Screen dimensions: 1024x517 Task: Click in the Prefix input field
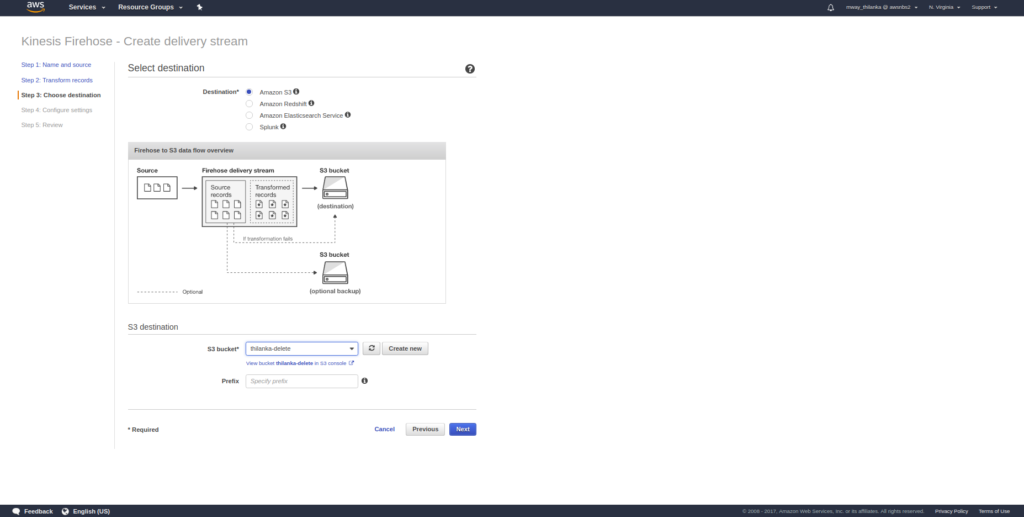click(x=301, y=381)
